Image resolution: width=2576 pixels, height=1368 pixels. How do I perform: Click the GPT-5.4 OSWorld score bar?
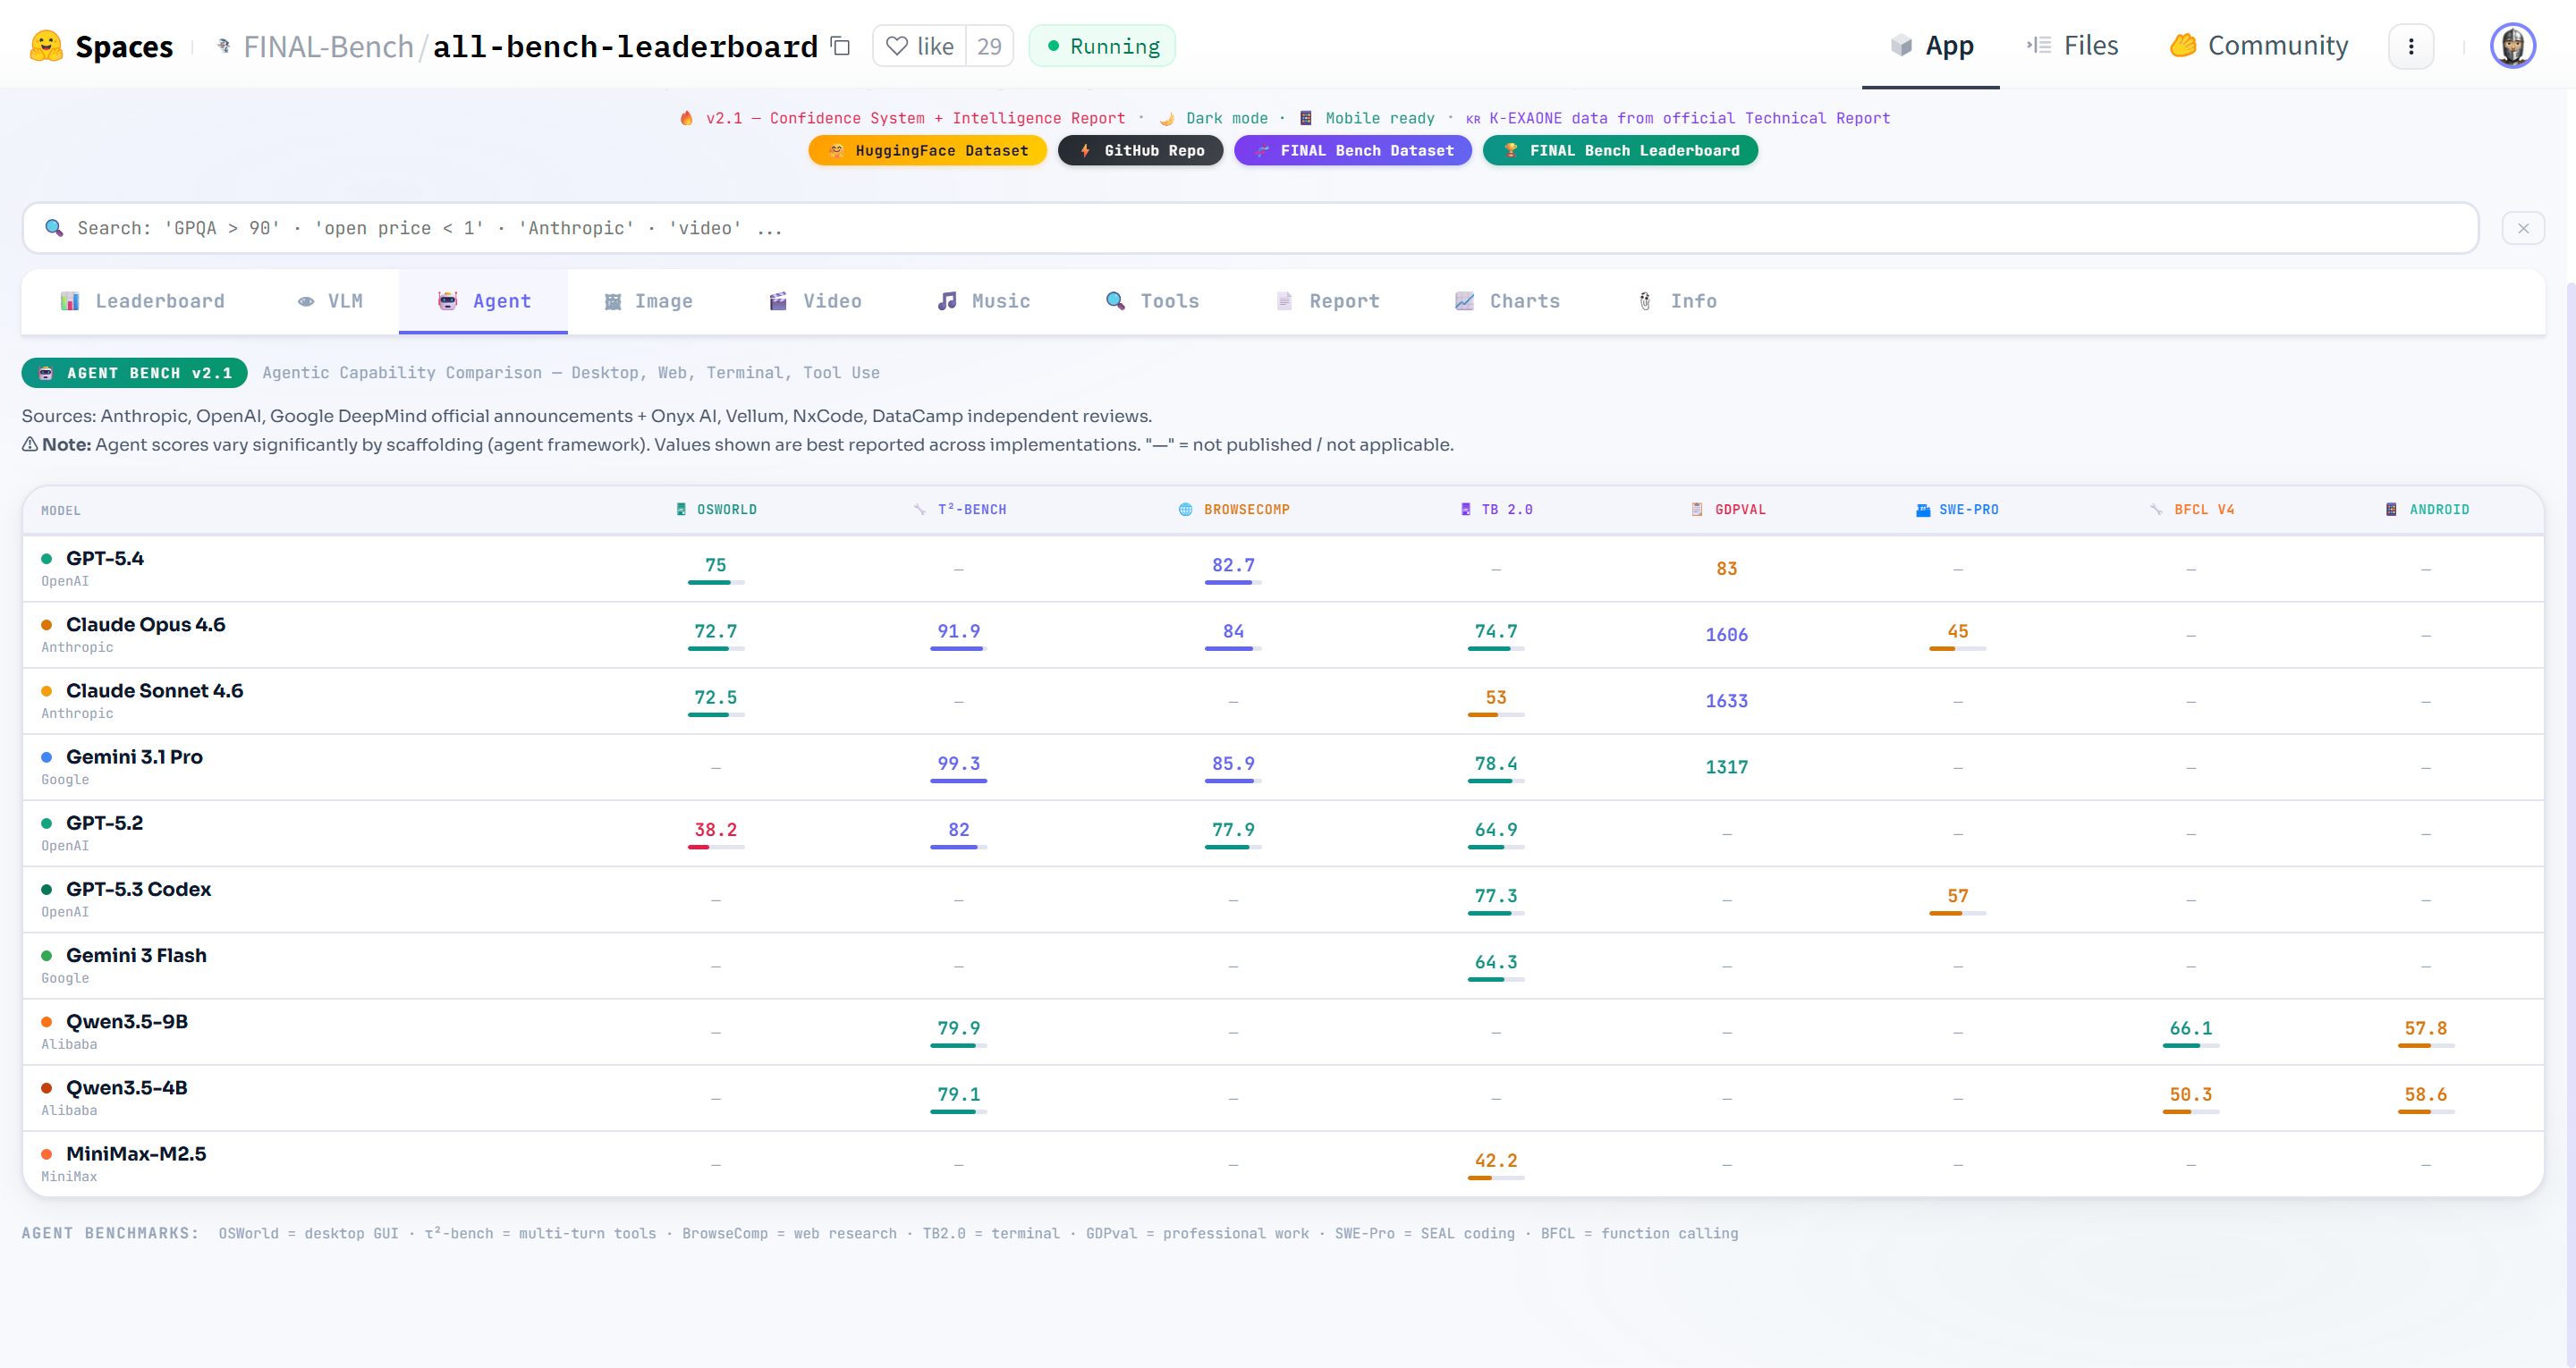[x=715, y=582]
